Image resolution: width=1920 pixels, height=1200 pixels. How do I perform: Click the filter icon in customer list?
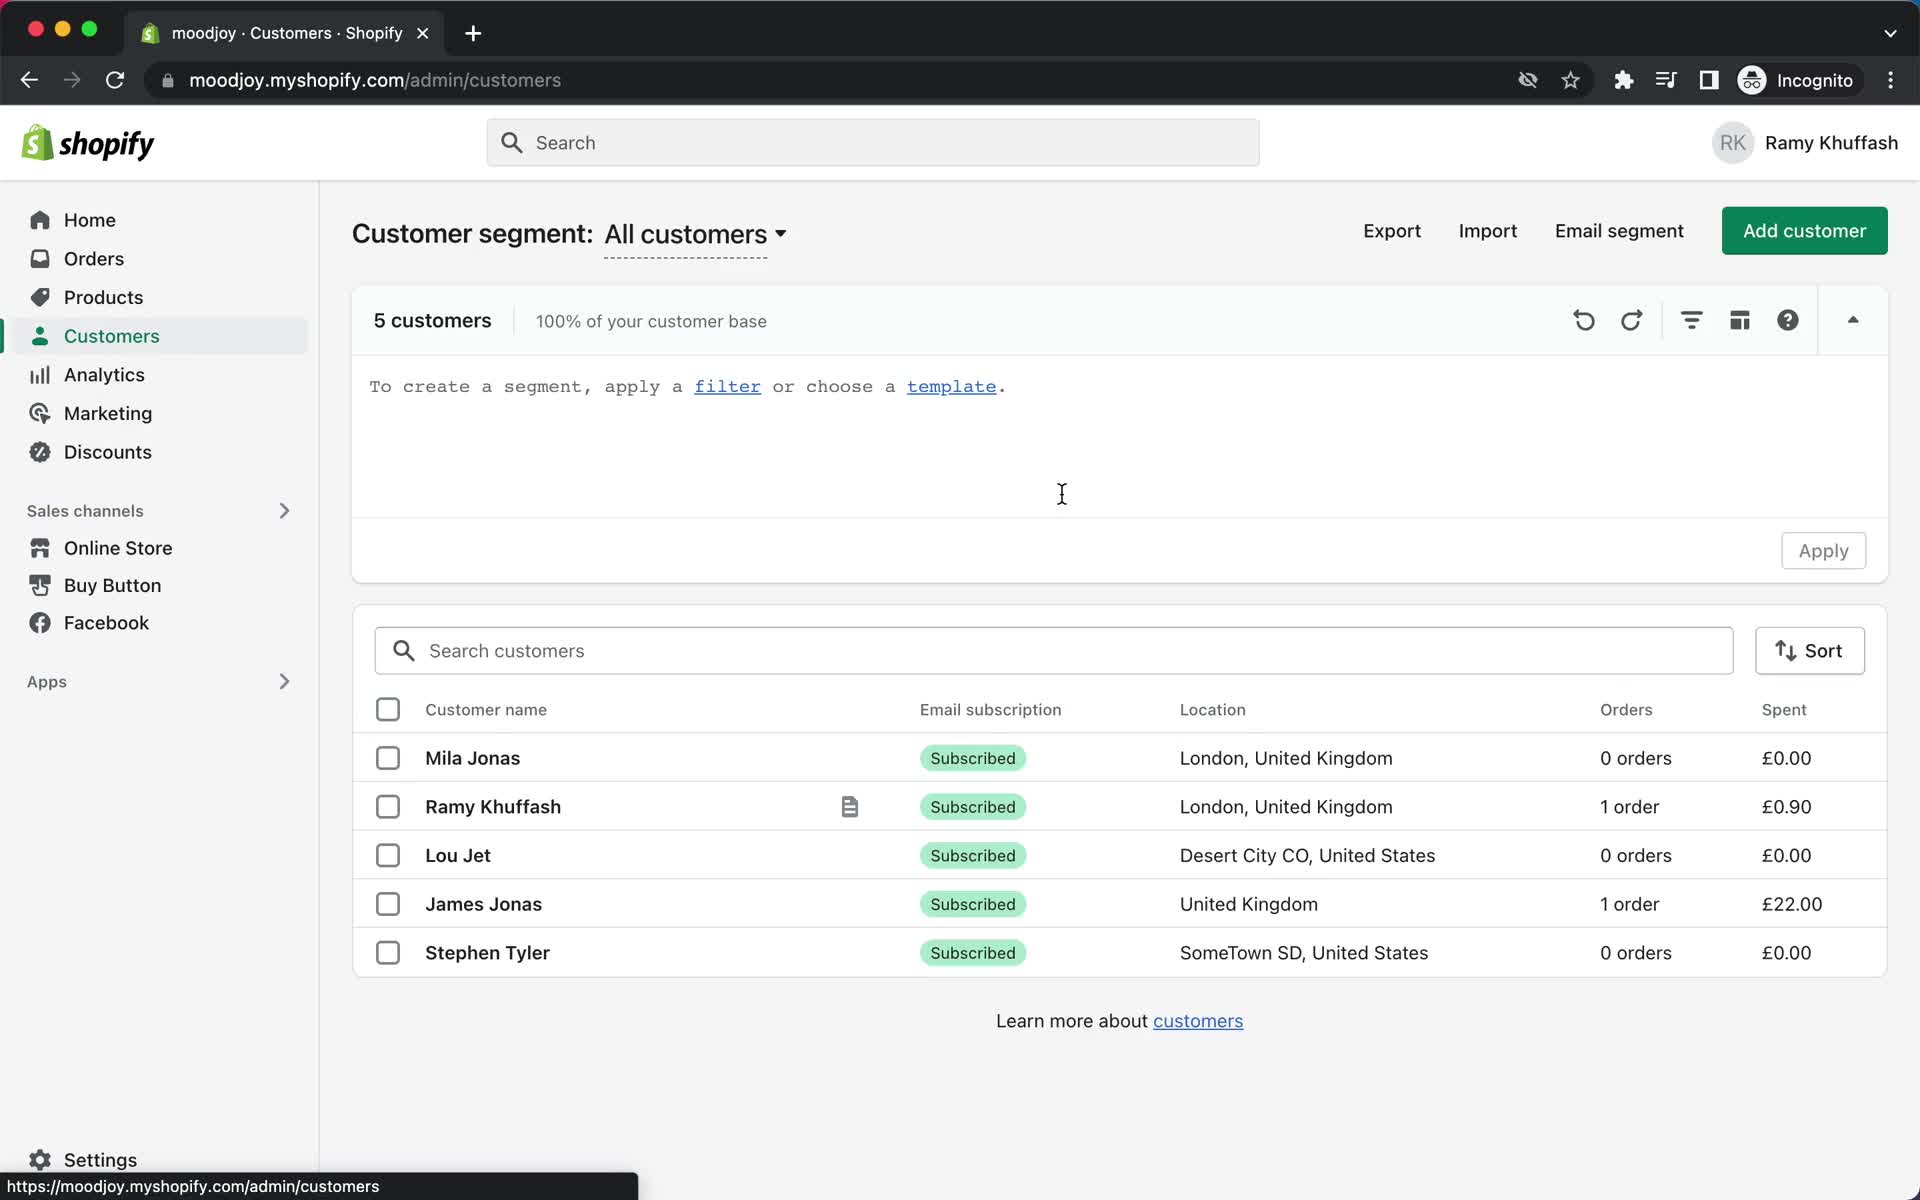[x=1692, y=321]
